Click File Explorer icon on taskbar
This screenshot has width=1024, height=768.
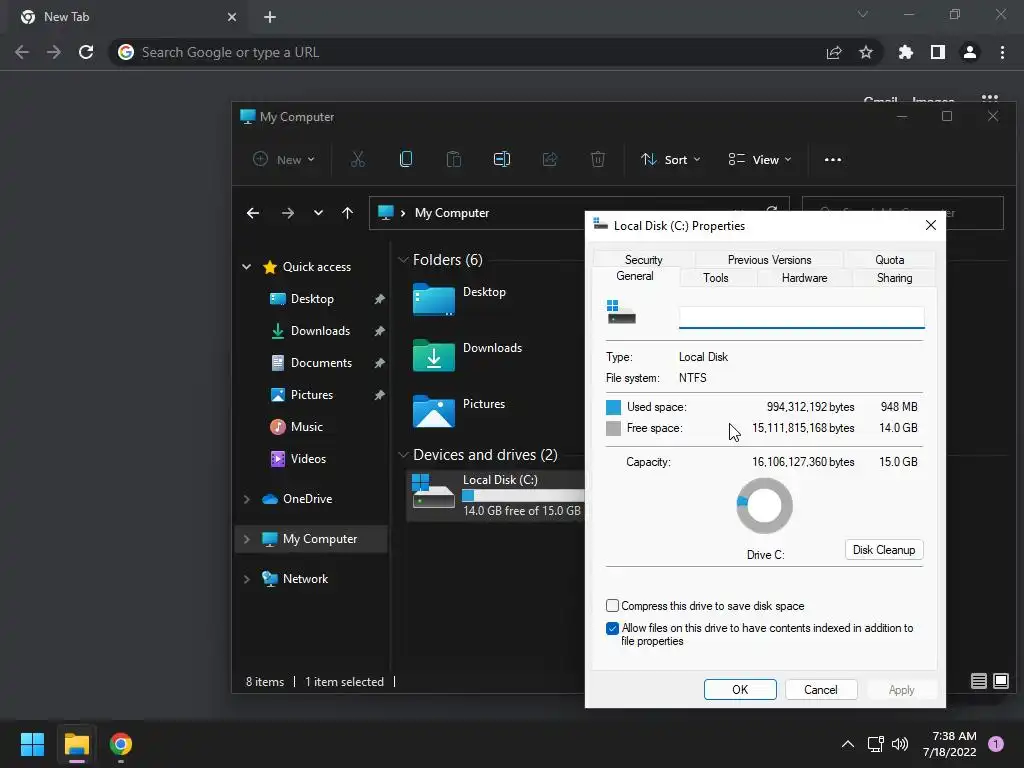[76, 744]
